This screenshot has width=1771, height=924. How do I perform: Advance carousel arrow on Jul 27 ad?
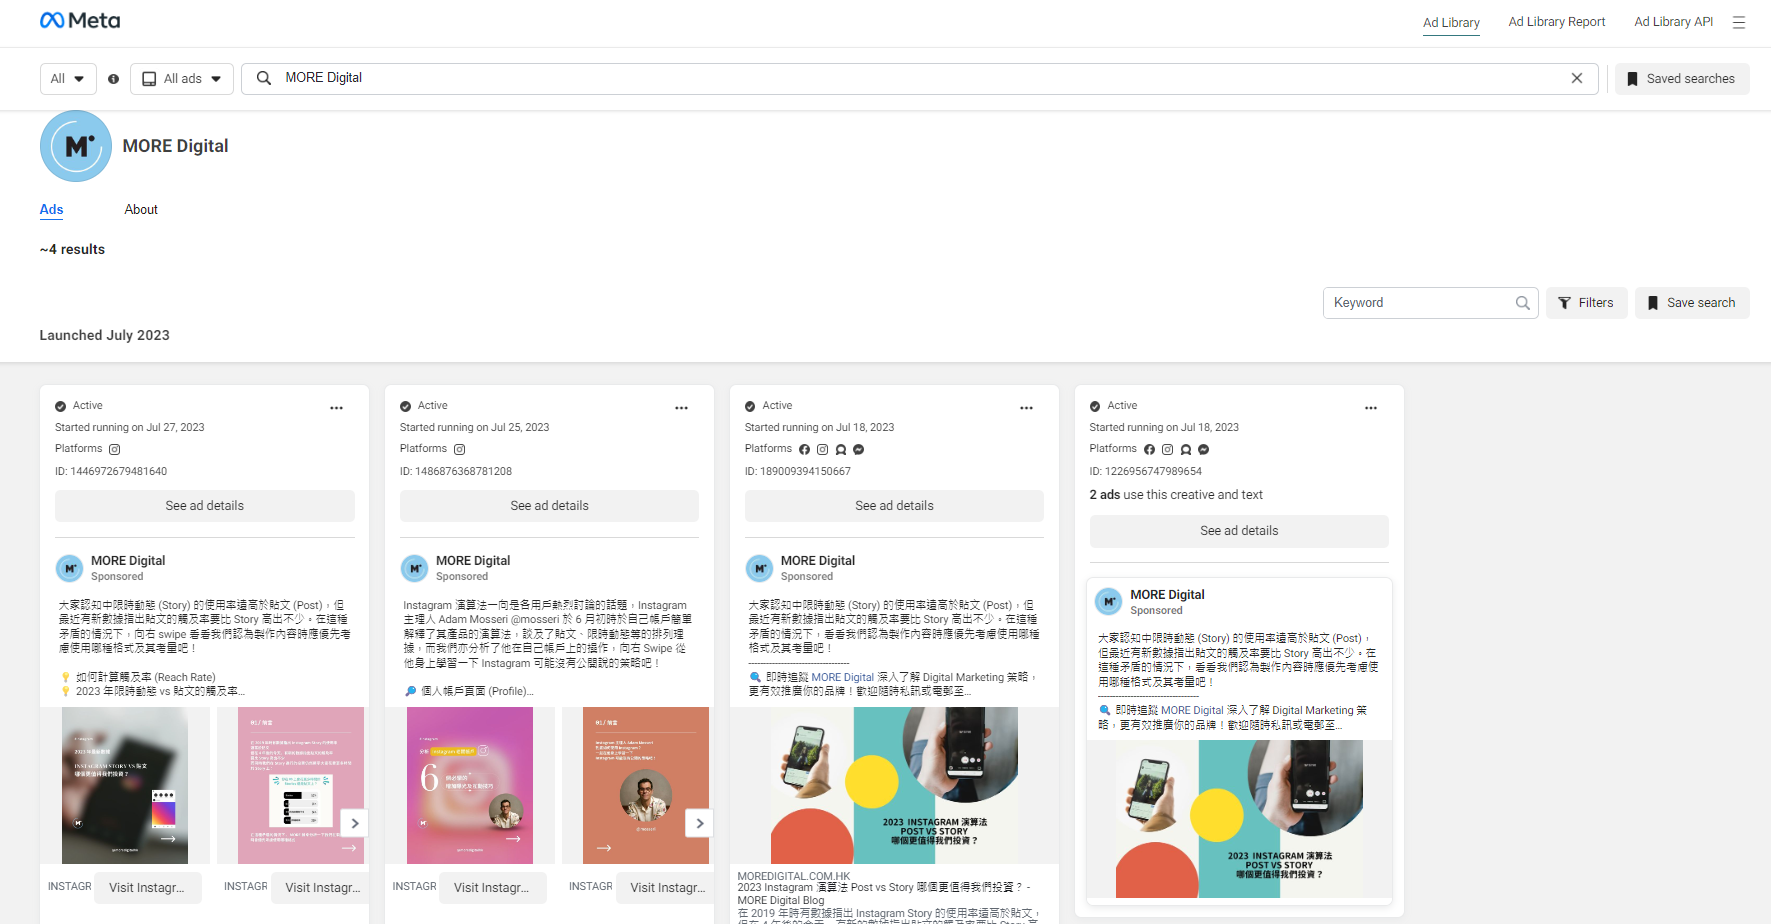355,824
